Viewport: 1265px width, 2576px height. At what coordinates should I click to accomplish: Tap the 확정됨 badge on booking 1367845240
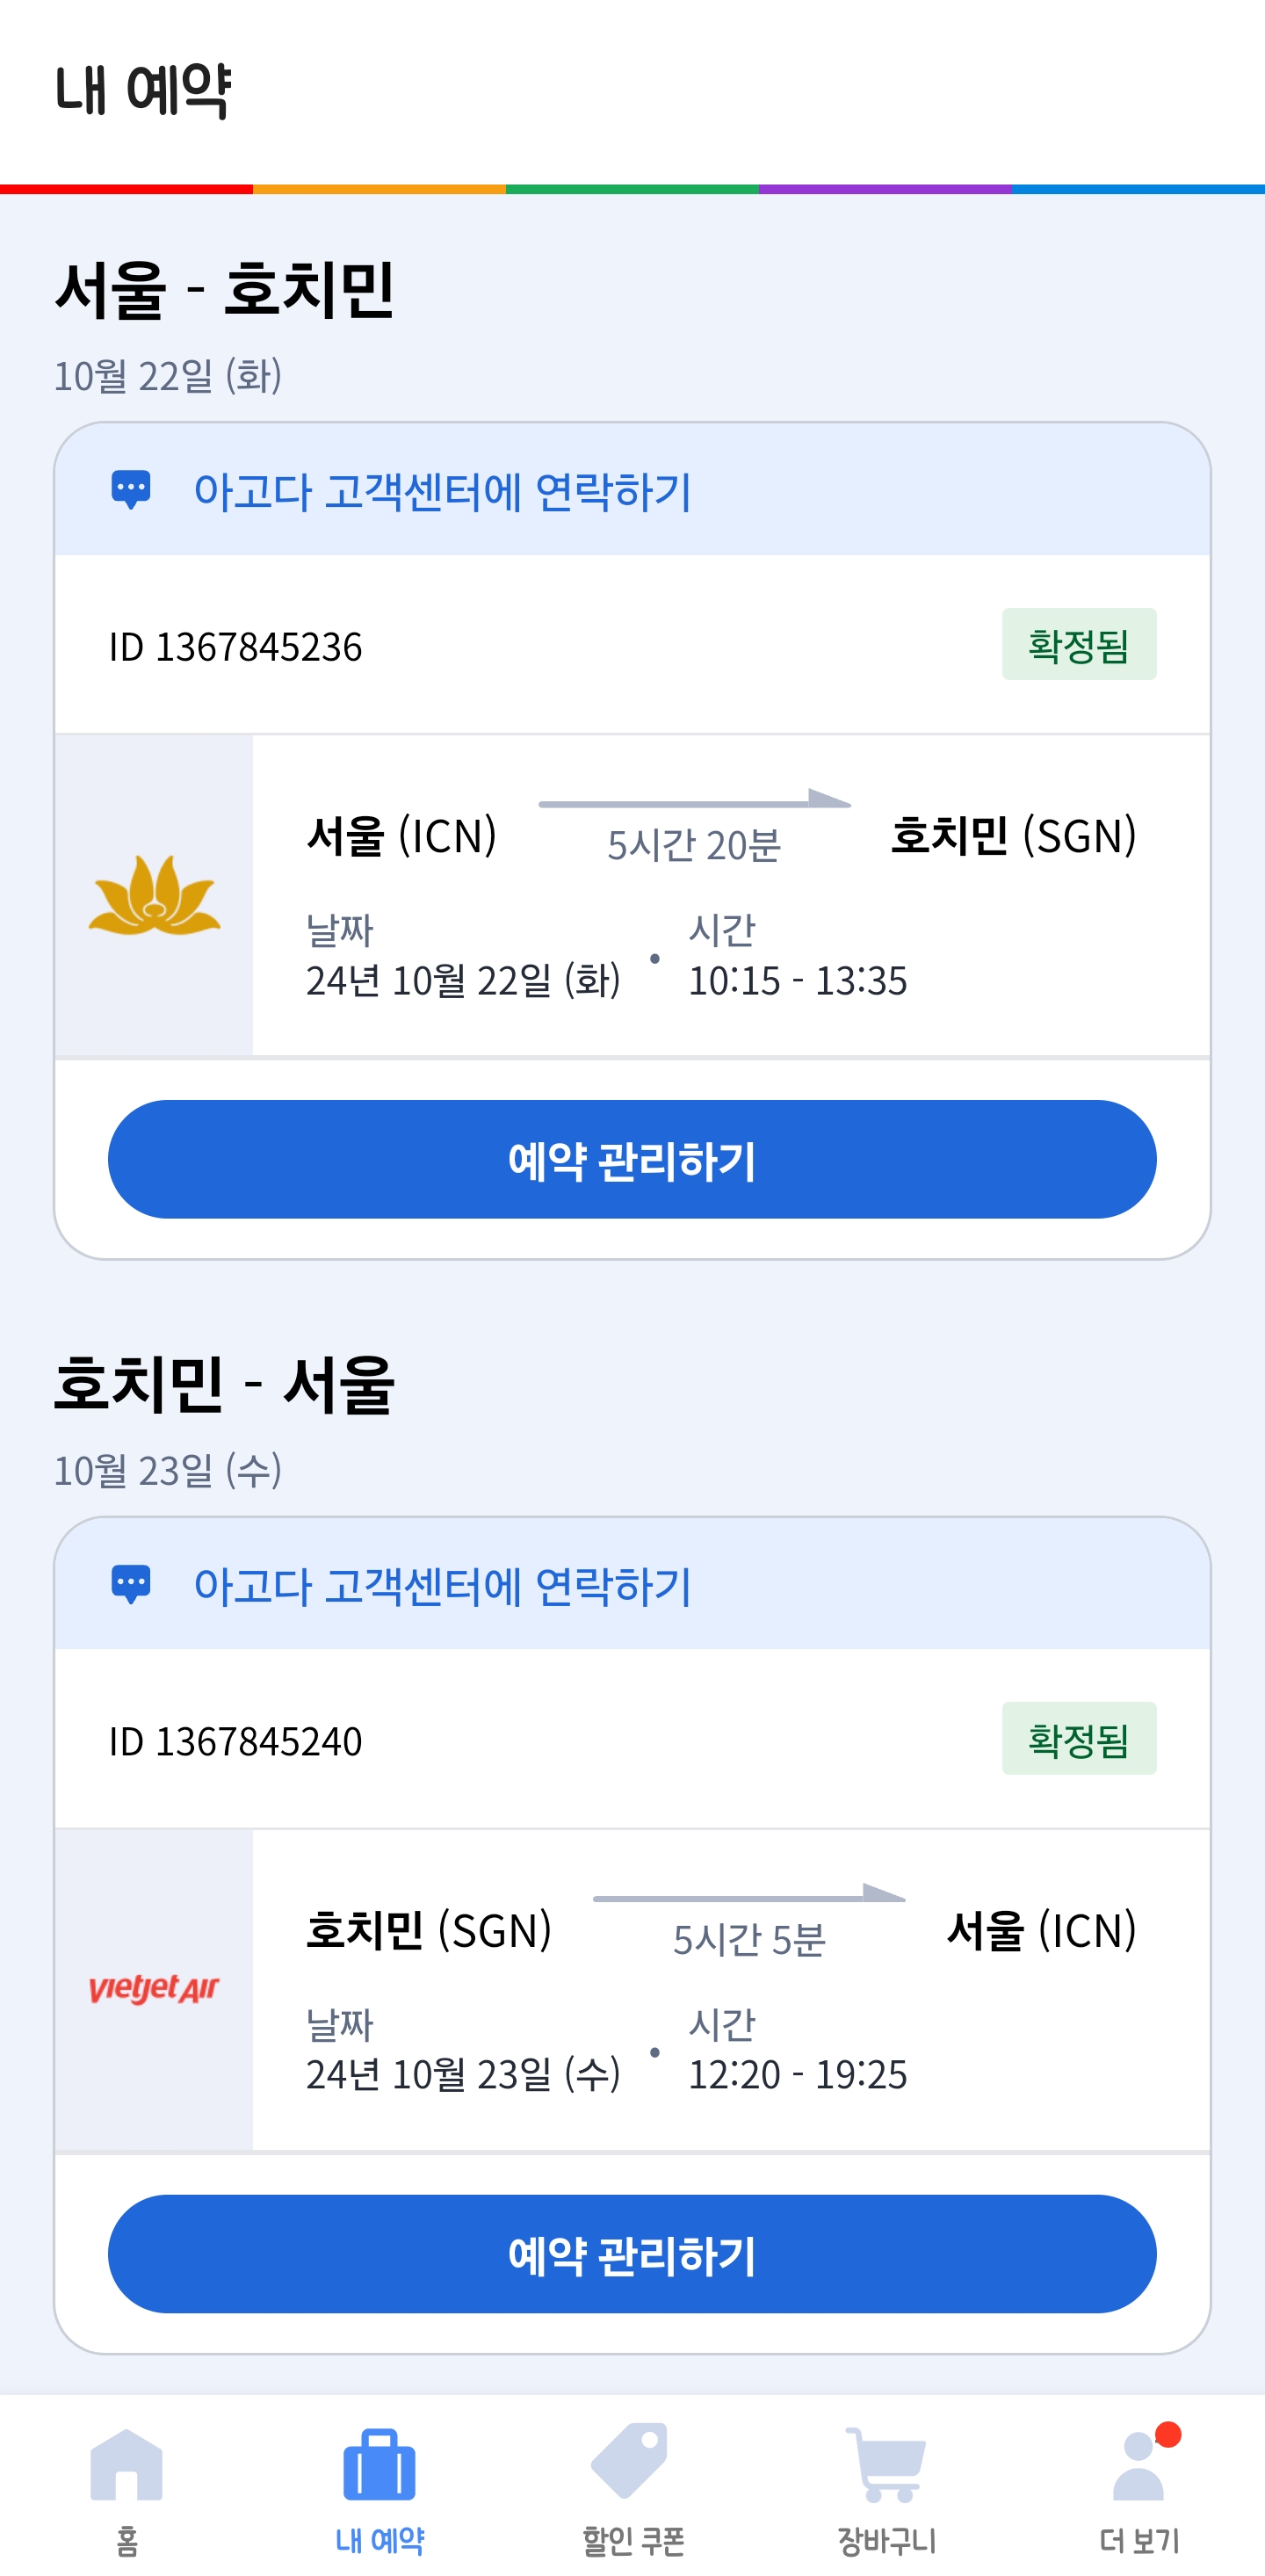tap(1078, 1739)
